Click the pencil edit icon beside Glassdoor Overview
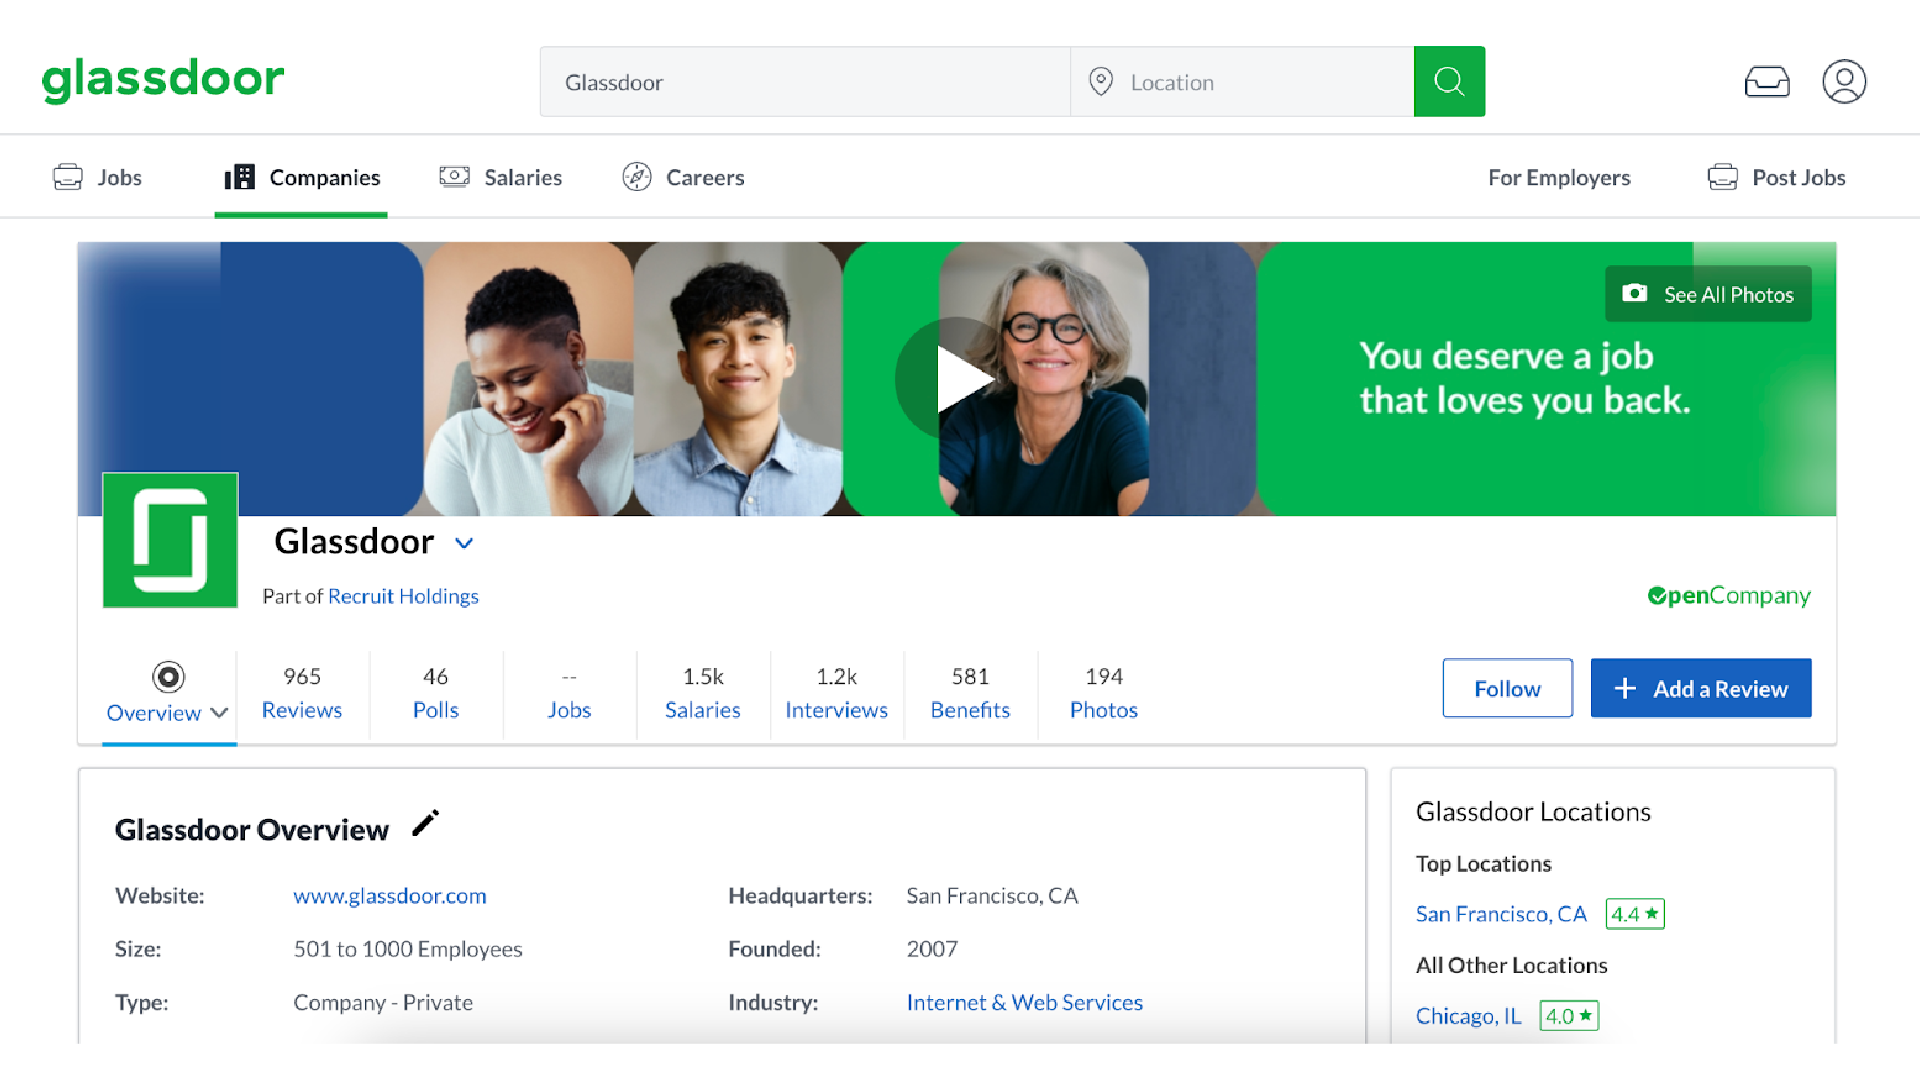This screenshot has width=1920, height=1080. 425,824
